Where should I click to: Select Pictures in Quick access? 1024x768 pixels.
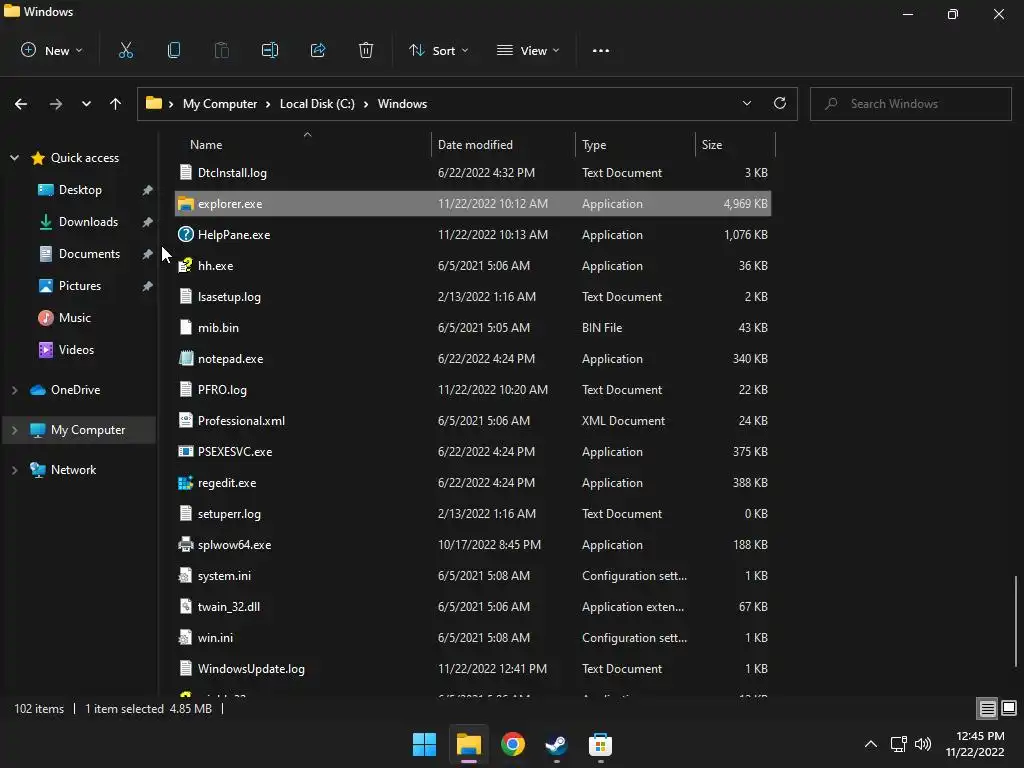[80, 286]
